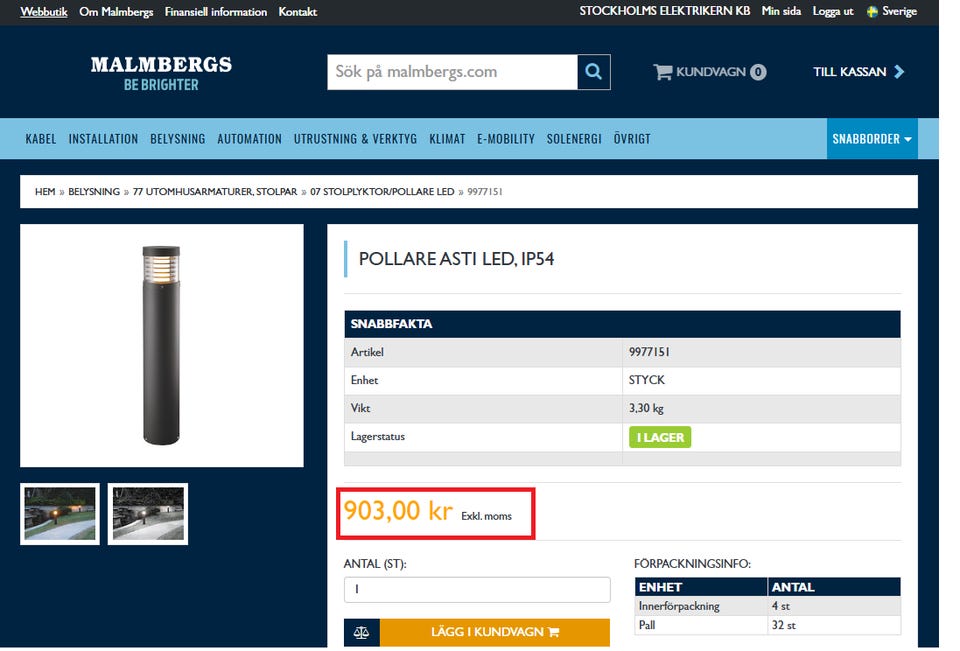Open the E-Mobility menu
The image size is (960, 651).
(x=506, y=139)
